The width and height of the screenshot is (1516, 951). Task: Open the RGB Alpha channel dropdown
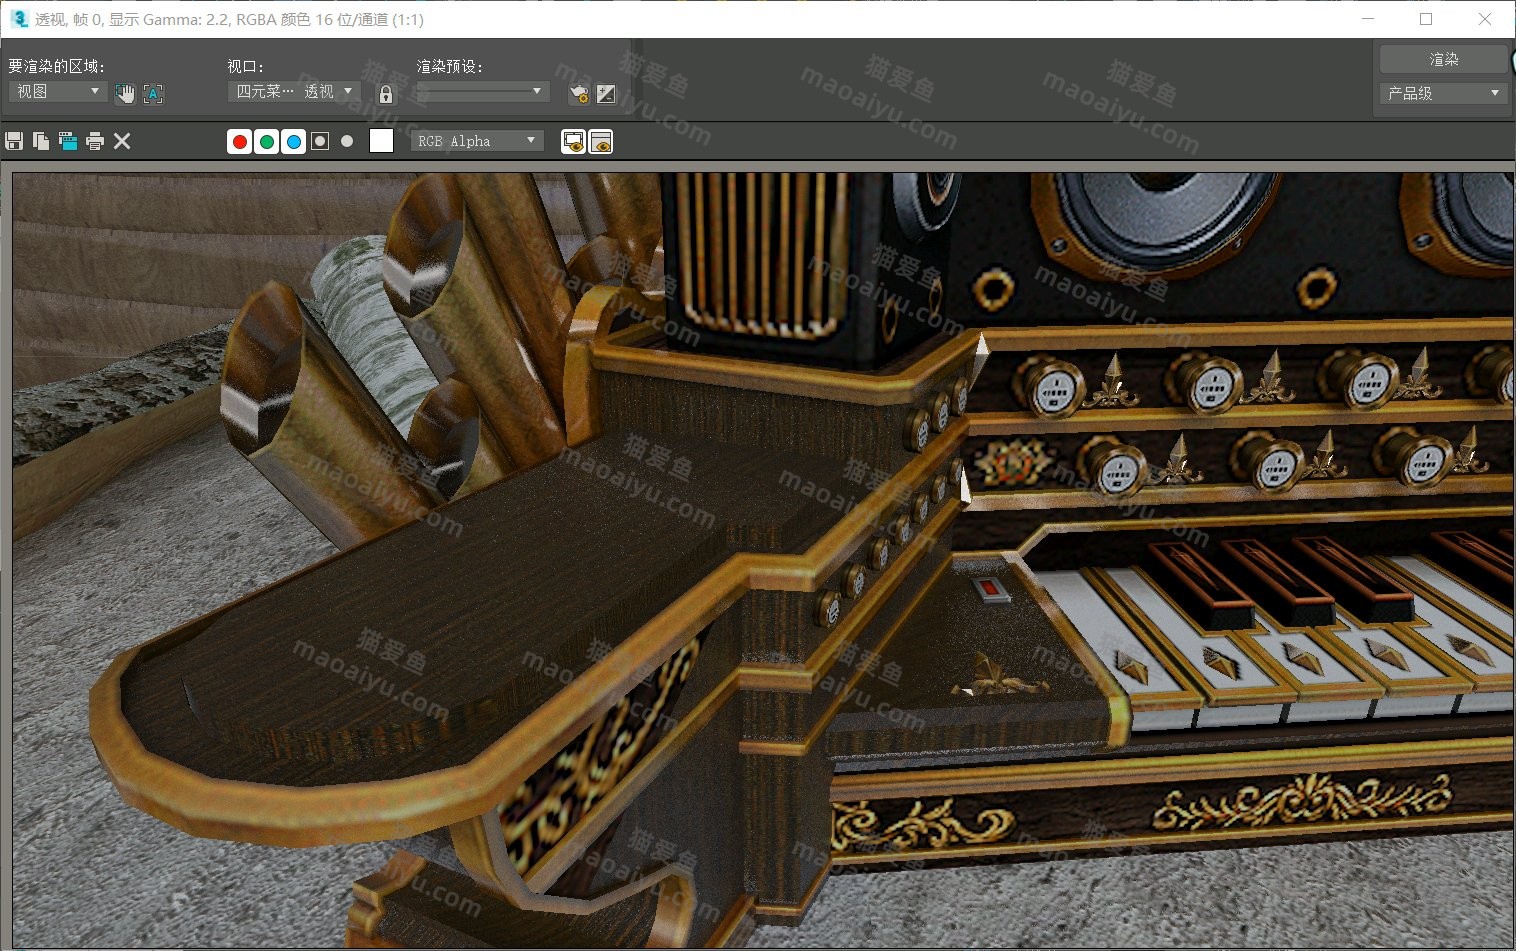477,141
